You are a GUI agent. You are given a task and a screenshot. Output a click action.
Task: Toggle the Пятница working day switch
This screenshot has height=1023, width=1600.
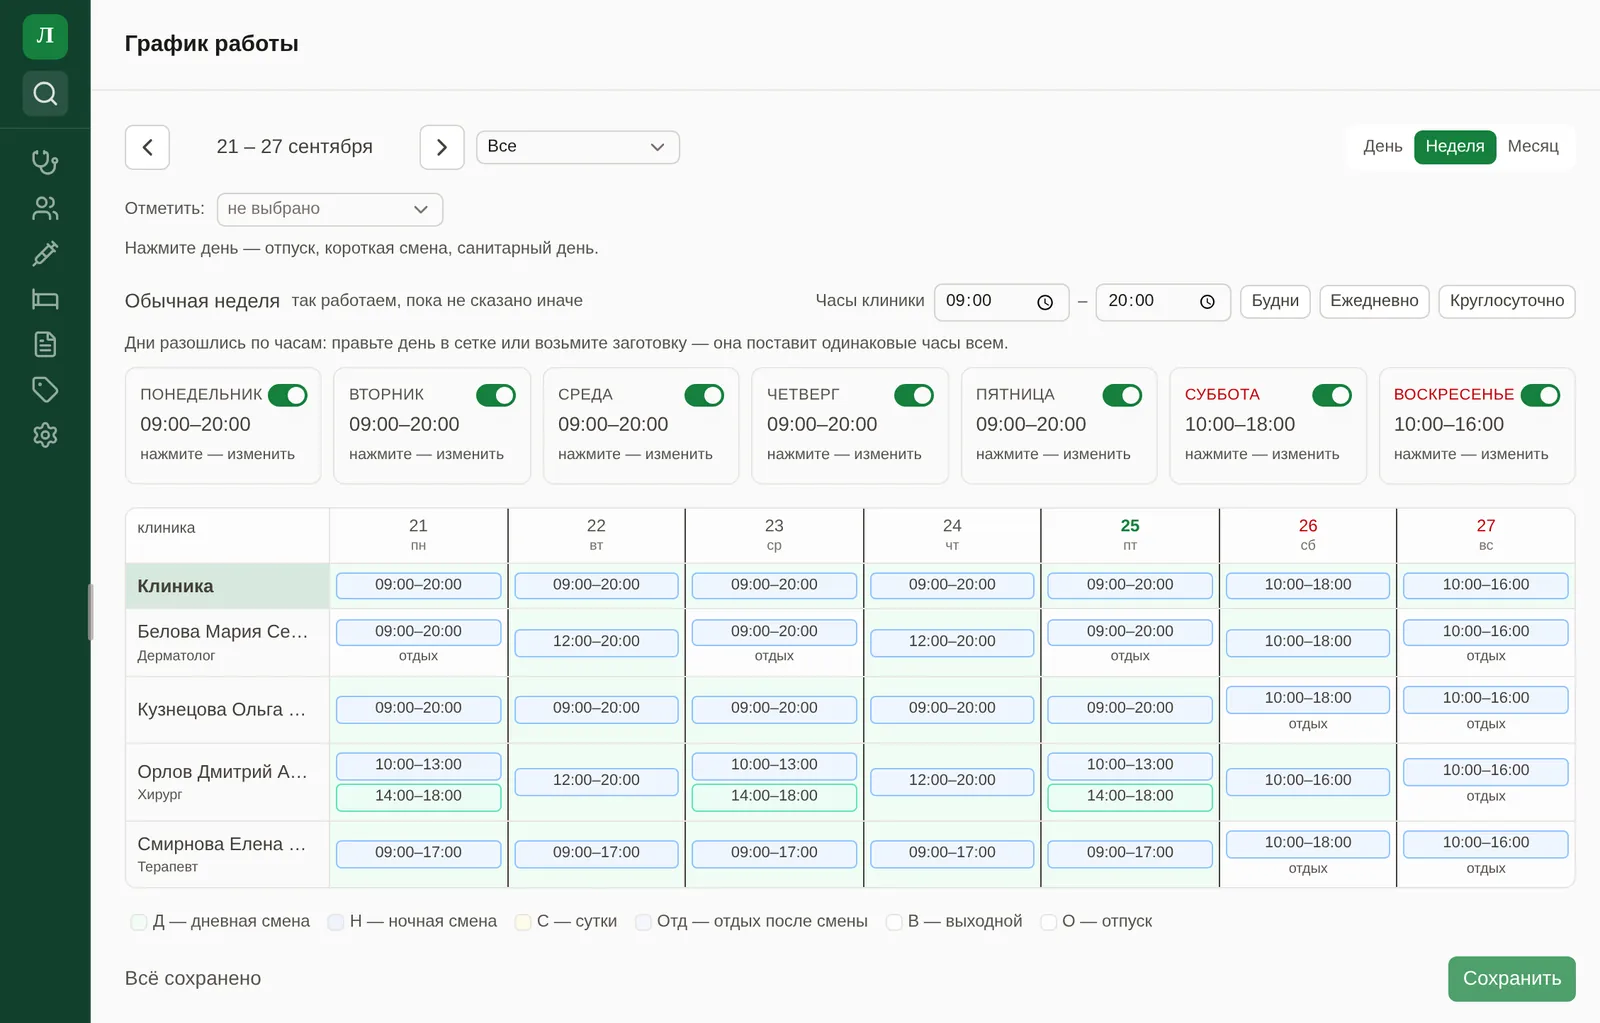(x=1122, y=395)
